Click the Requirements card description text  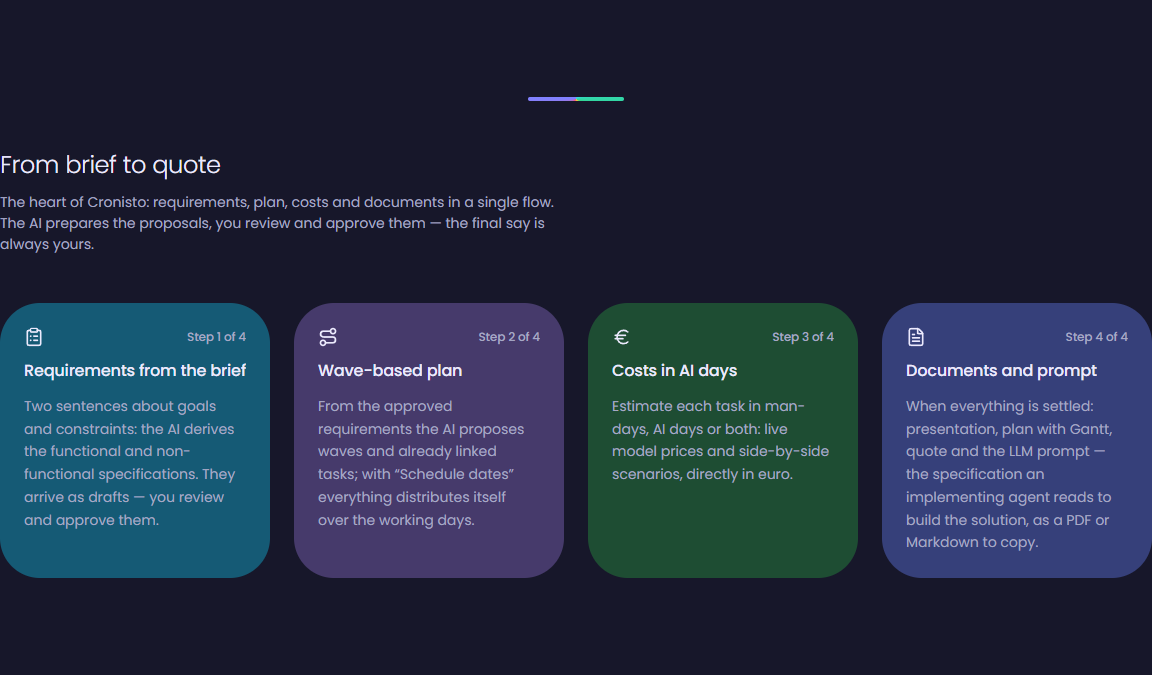pyautogui.click(x=130, y=463)
